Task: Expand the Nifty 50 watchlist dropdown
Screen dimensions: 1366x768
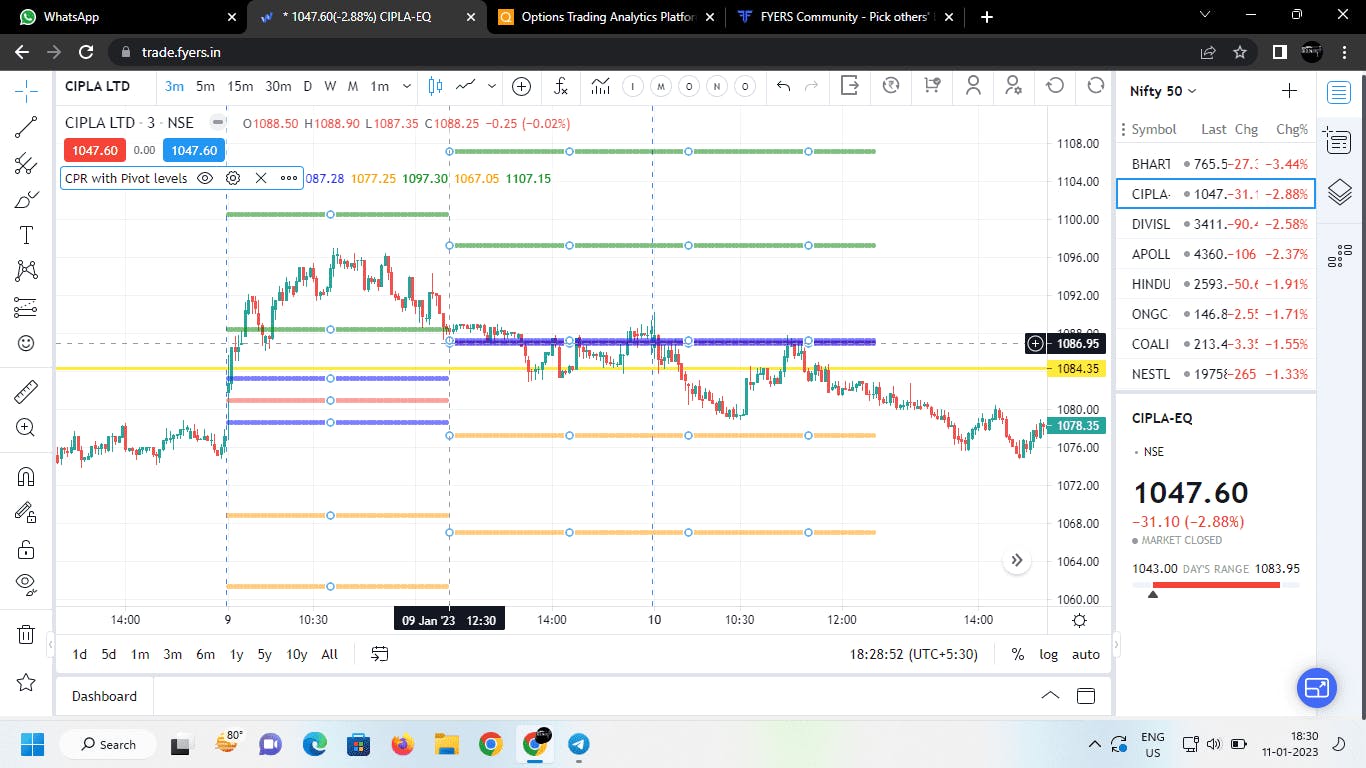Action: point(1163,91)
